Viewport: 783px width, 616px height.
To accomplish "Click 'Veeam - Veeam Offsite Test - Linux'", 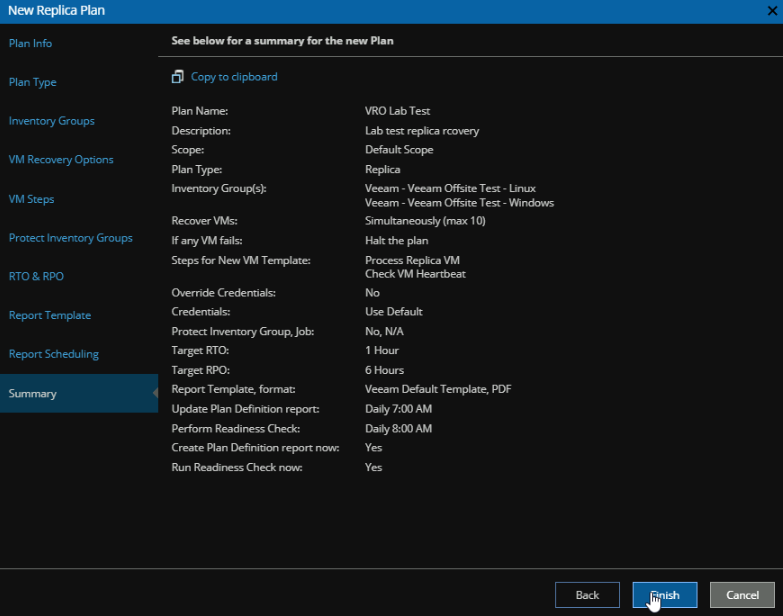I will tap(450, 188).
